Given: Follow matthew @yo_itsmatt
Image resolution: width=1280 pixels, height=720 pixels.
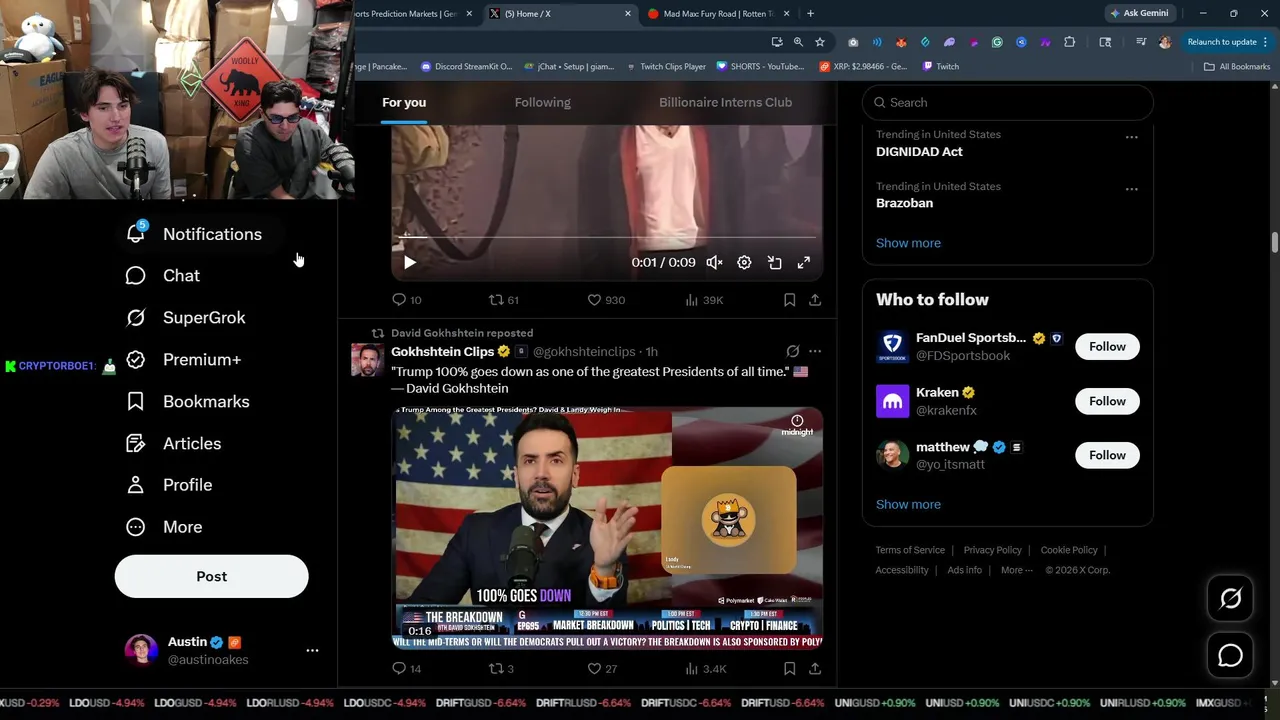Looking at the screenshot, I should click(1107, 456).
